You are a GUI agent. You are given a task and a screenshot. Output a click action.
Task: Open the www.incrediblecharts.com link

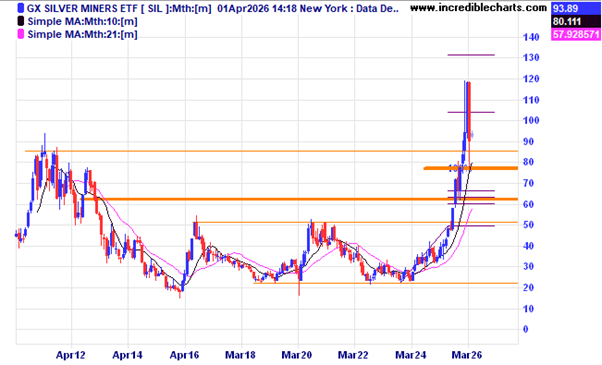[x=478, y=8]
